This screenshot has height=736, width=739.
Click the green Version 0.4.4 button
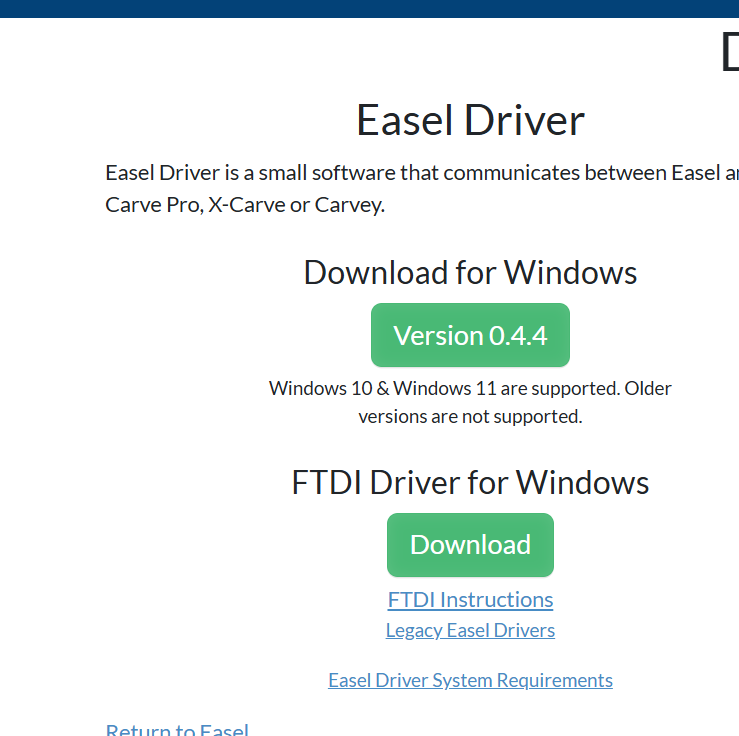[x=470, y=335]
